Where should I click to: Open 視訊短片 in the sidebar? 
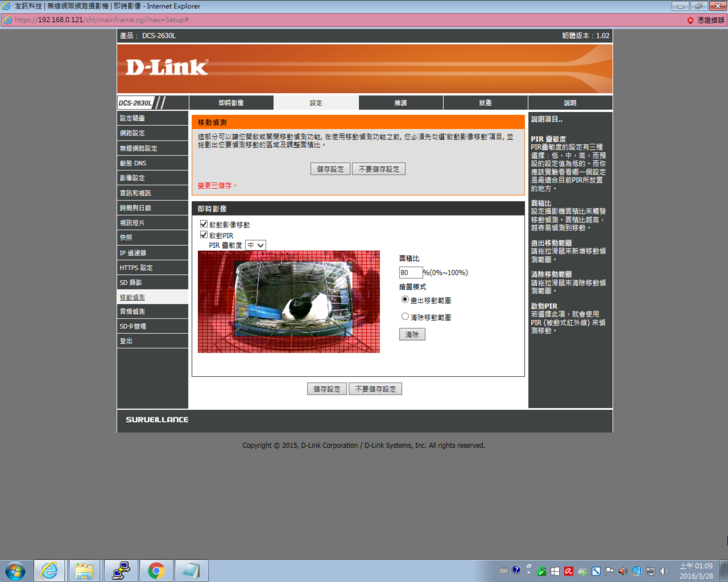152,222
